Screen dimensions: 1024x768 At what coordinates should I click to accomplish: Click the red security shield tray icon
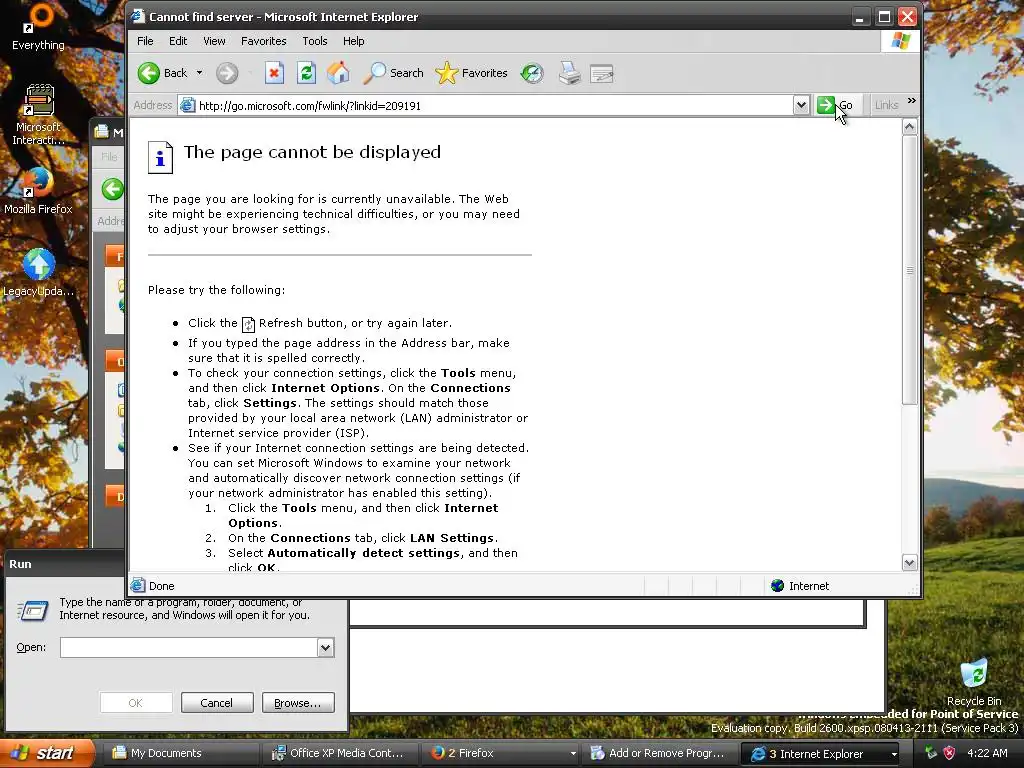(950, 753)
